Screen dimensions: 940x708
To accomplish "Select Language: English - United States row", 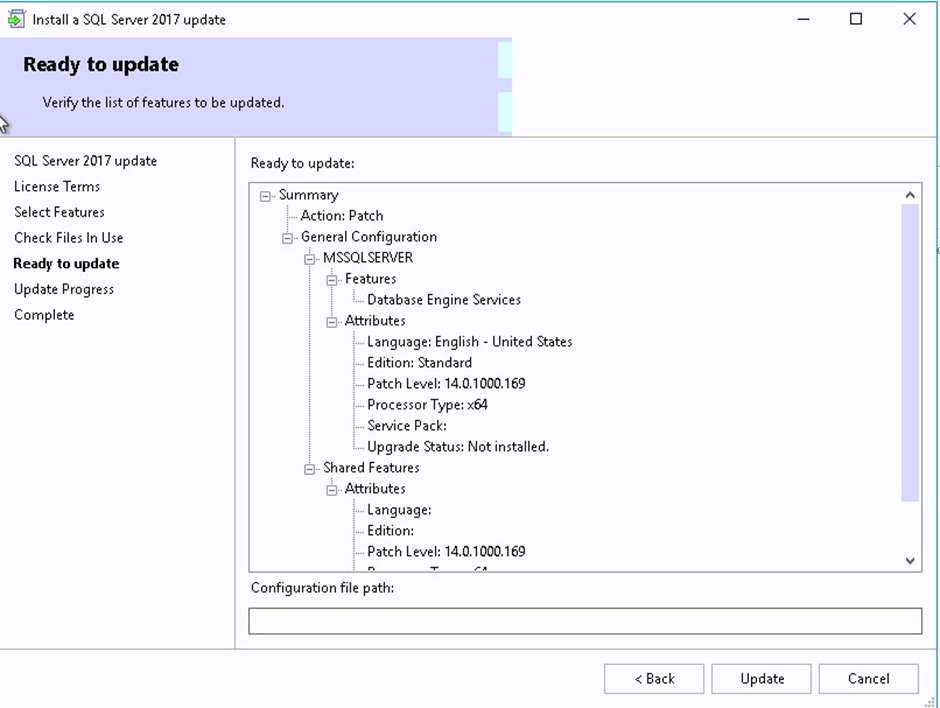I will click(470, 342).
